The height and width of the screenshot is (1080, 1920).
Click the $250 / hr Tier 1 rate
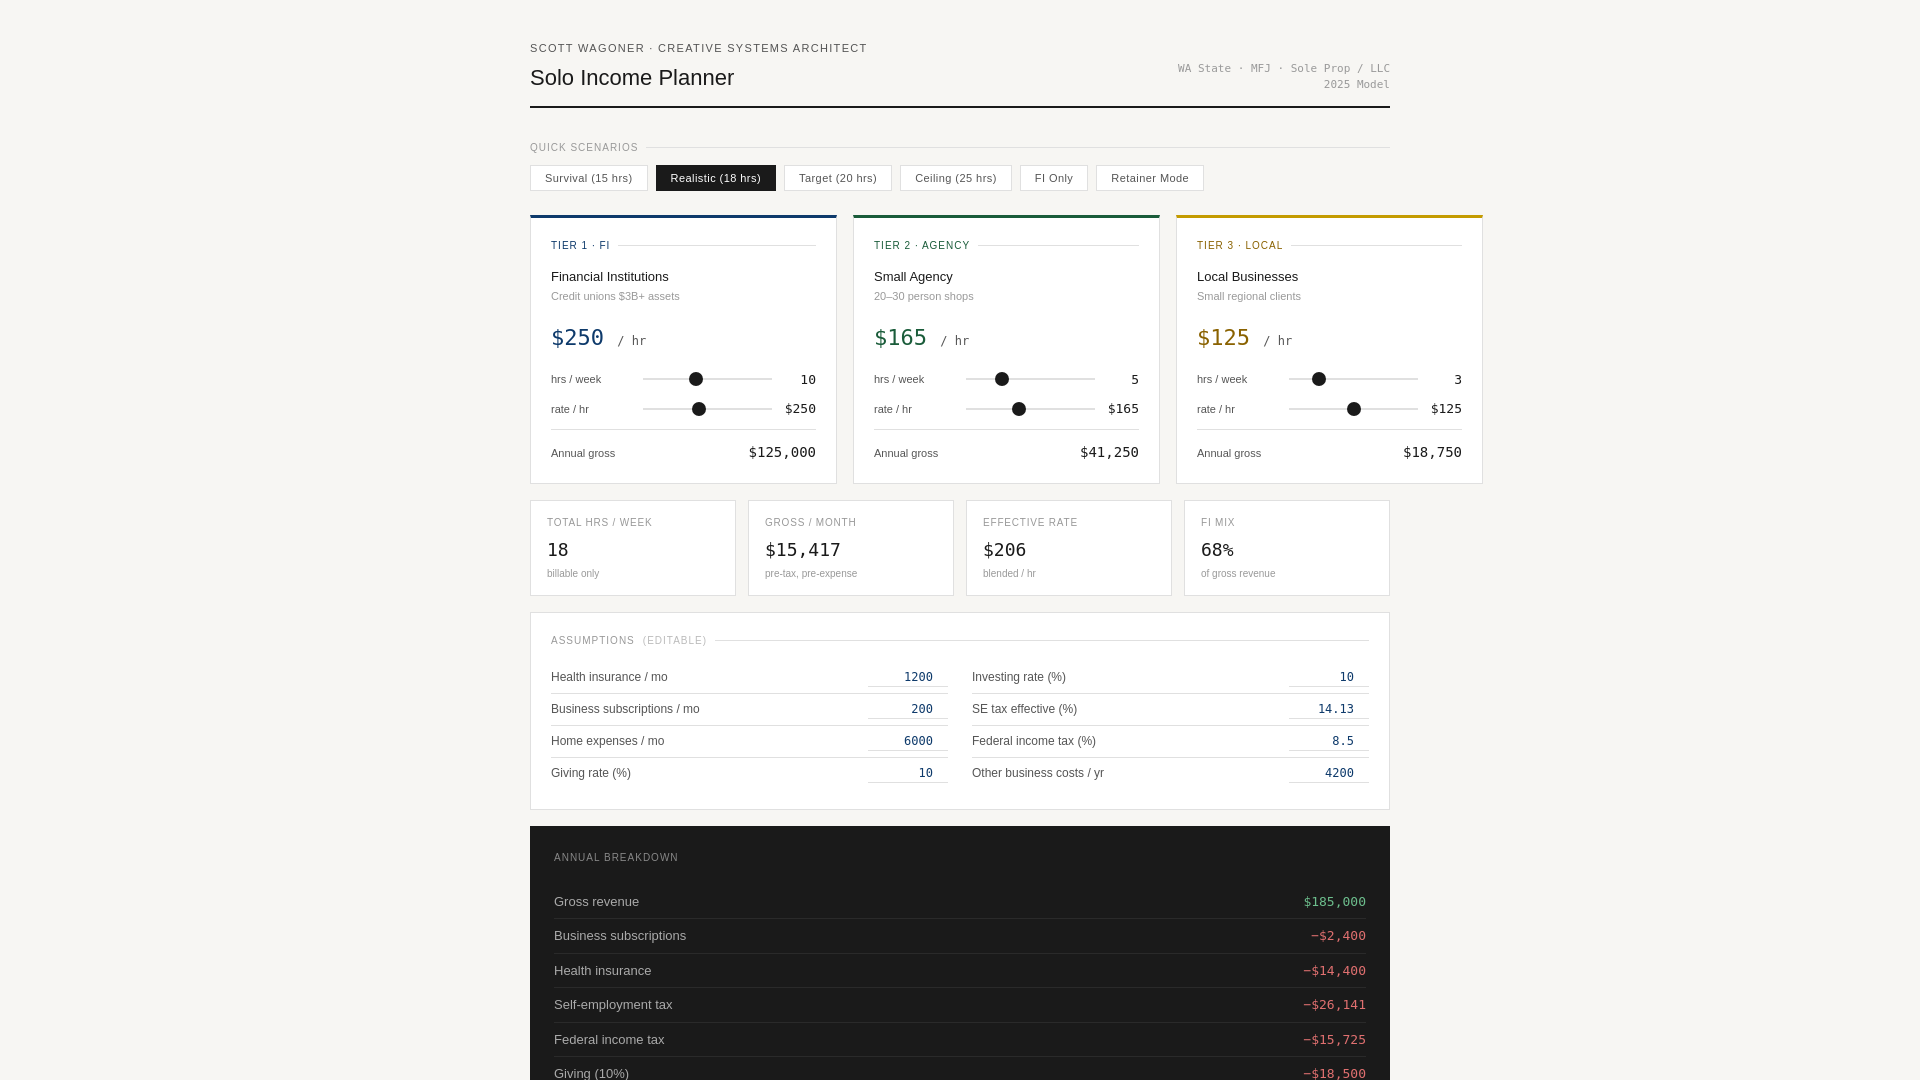pyautogui.click(x=599, y=338)
